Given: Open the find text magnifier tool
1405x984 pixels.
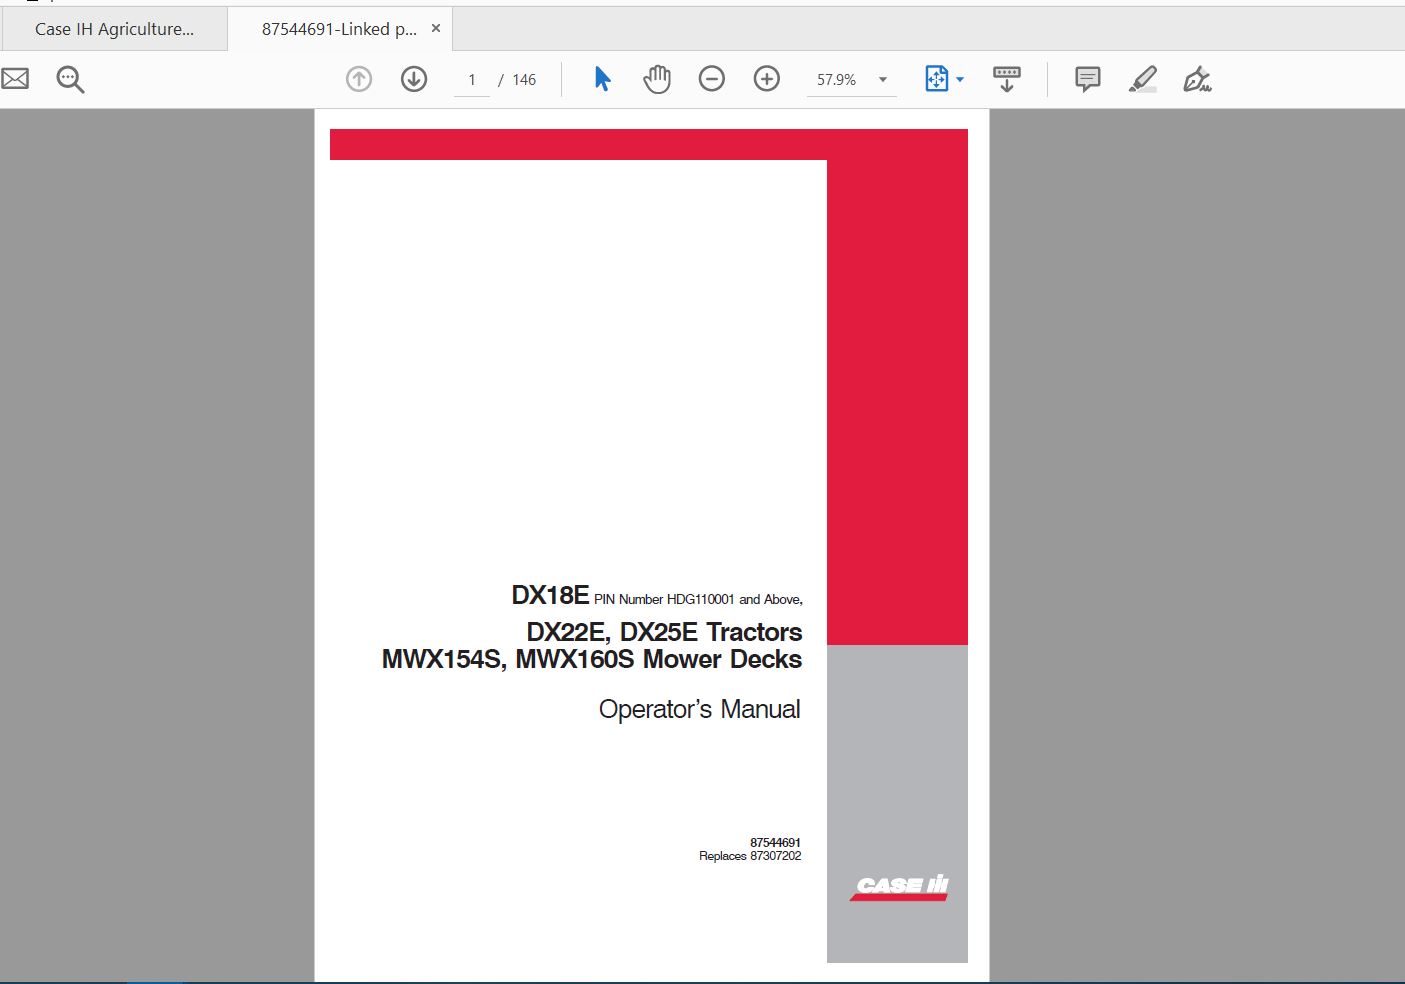Looking at the screenshot, I should point(70,79).
